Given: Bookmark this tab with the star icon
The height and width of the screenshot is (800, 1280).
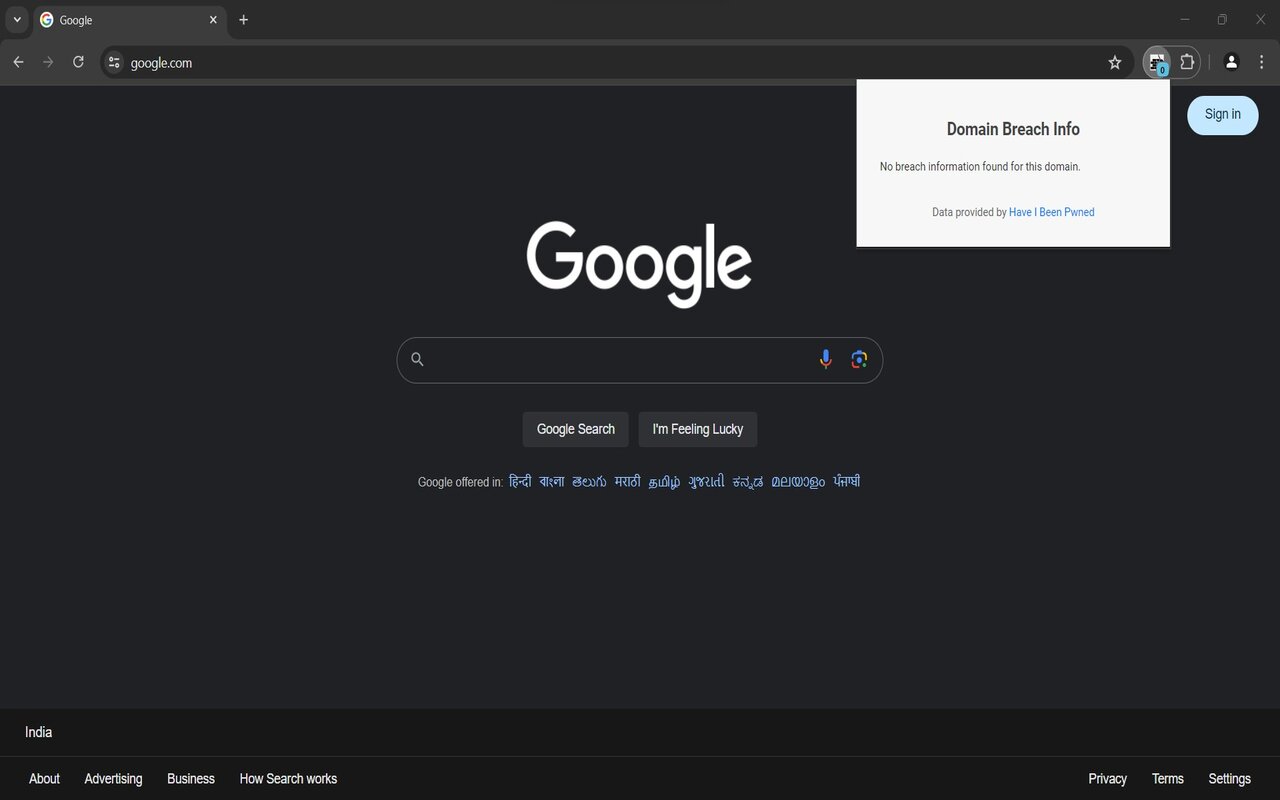Looking at the screenshot, I should point(1115,62).
